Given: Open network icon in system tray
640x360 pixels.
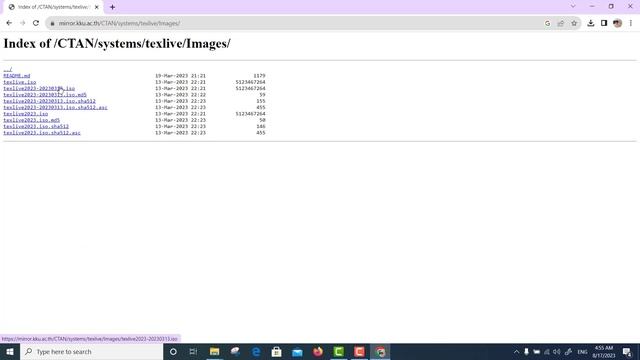Looking at the screenshot, I should [547, 352].
